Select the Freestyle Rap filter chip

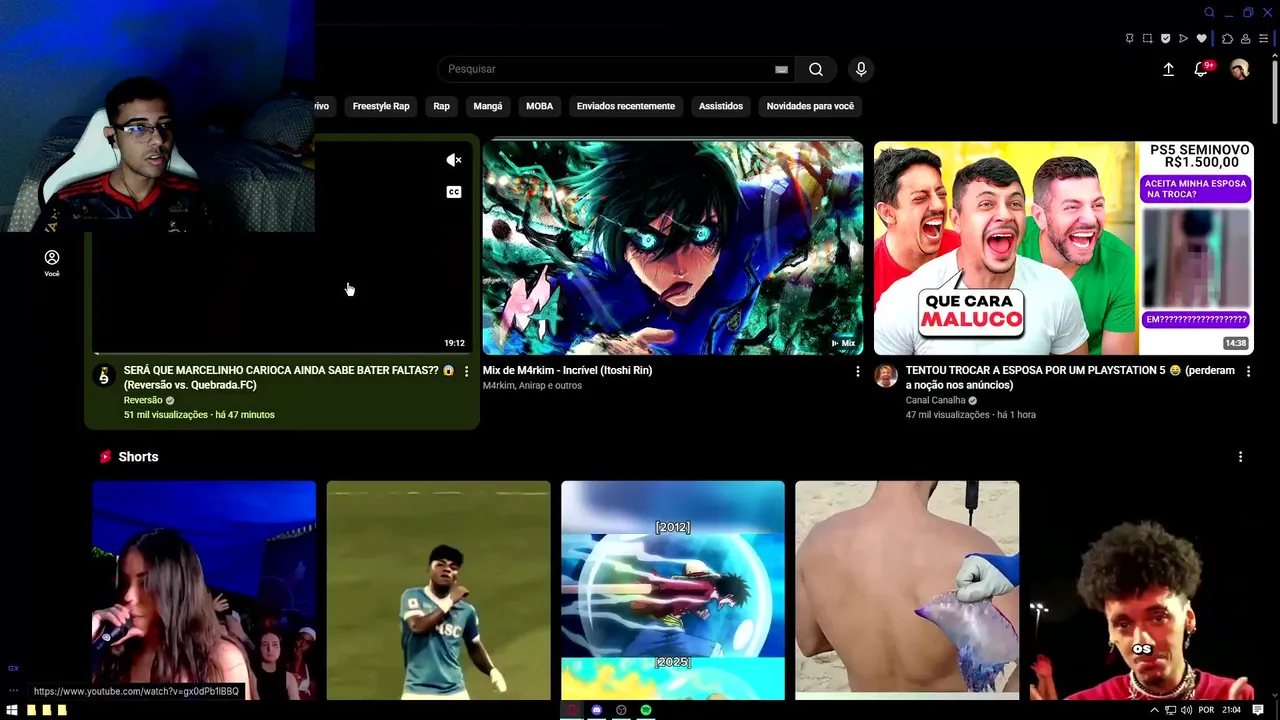(x=381, y=106)
